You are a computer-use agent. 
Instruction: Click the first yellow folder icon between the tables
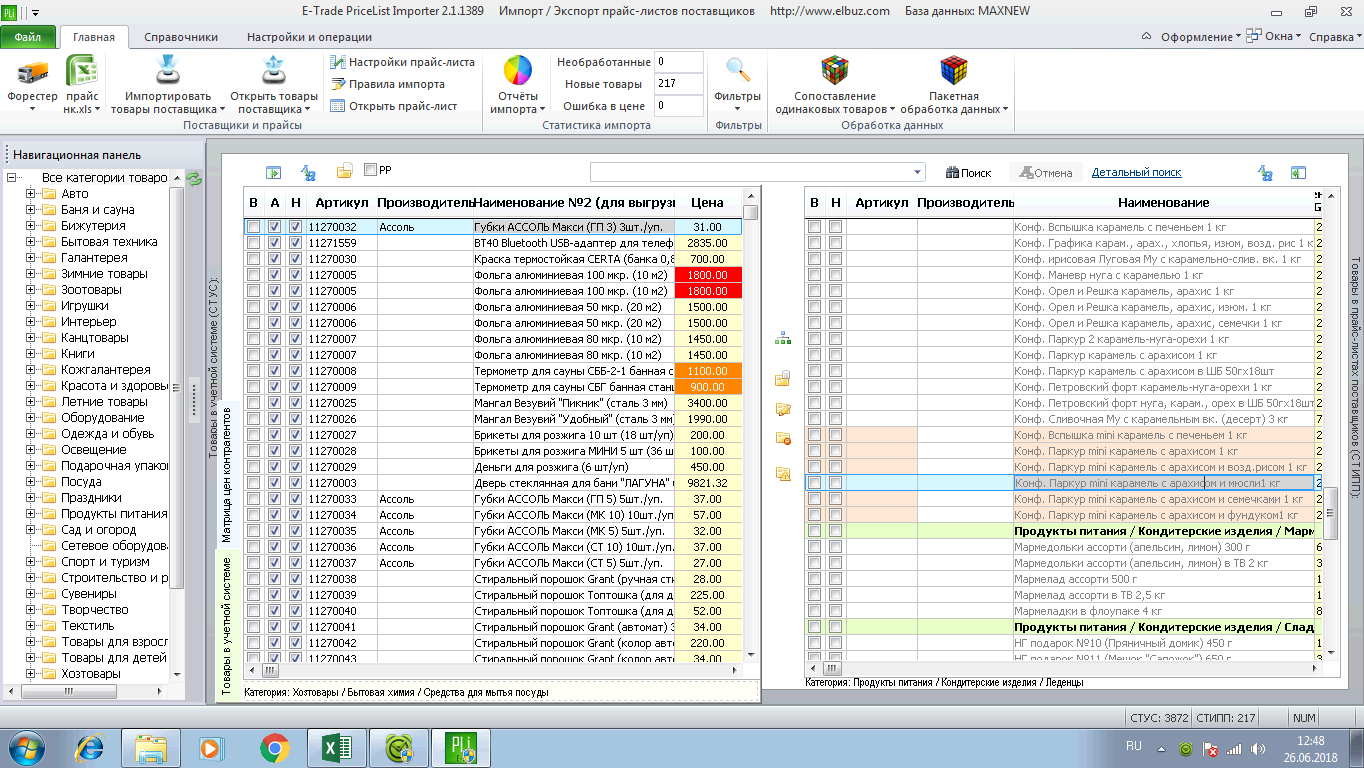click(x=783, y=378)
